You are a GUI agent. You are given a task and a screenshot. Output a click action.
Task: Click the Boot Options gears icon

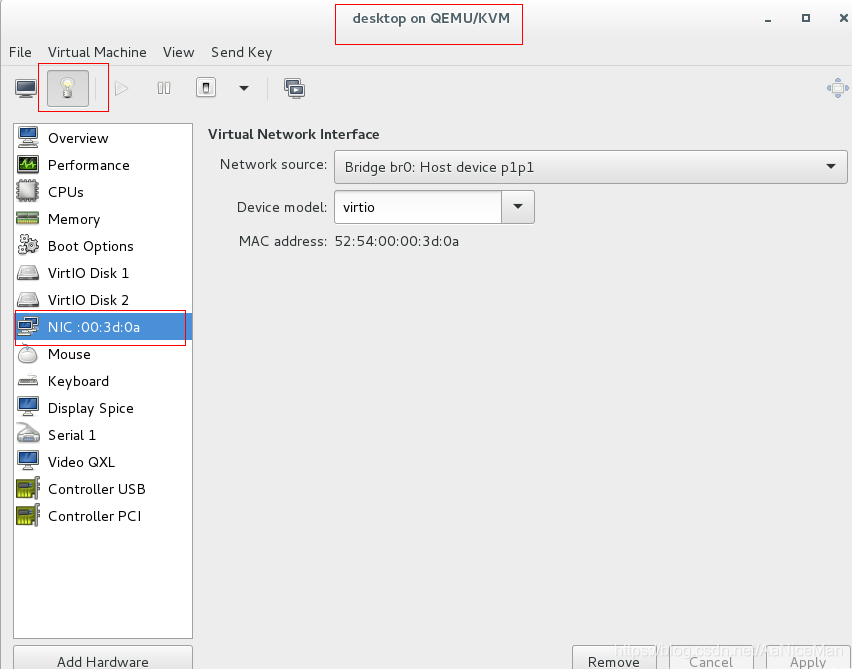tap(28, 245)
